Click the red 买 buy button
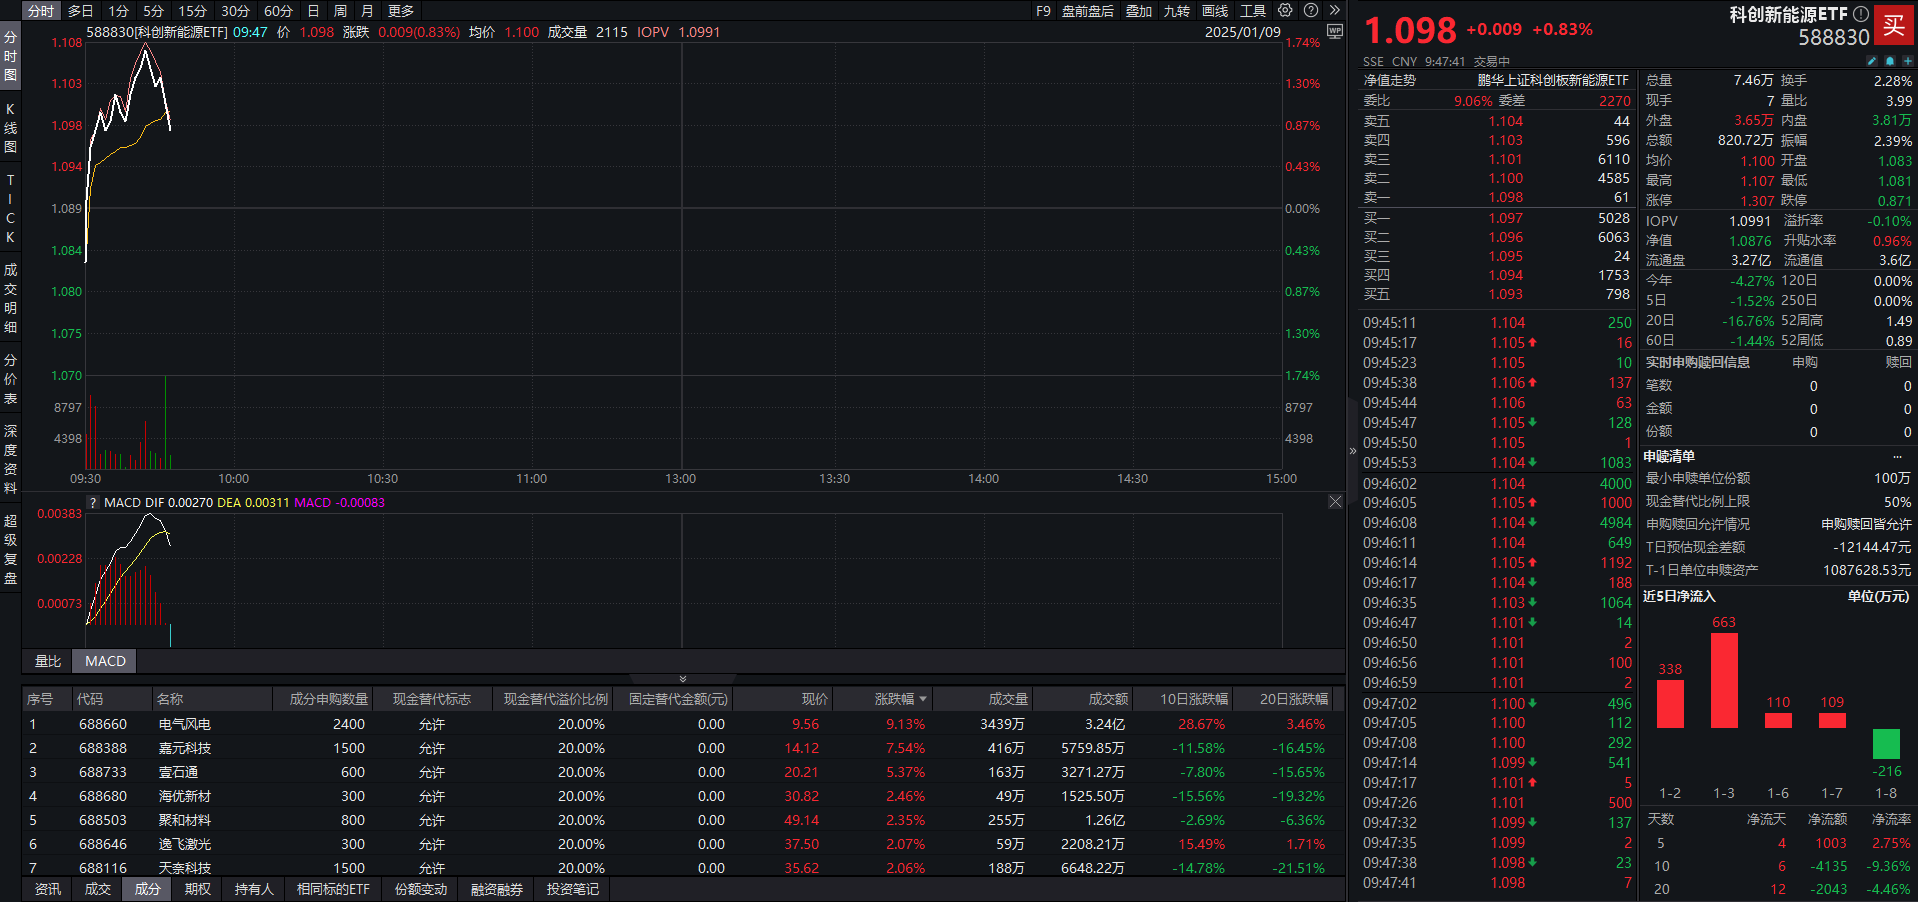This screenshot has height=902, width=1918. click(1894, 25)
